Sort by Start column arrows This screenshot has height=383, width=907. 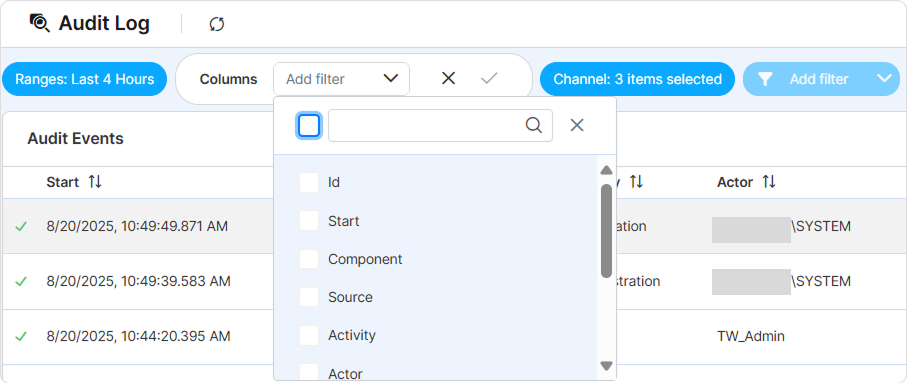coord(95,182)
